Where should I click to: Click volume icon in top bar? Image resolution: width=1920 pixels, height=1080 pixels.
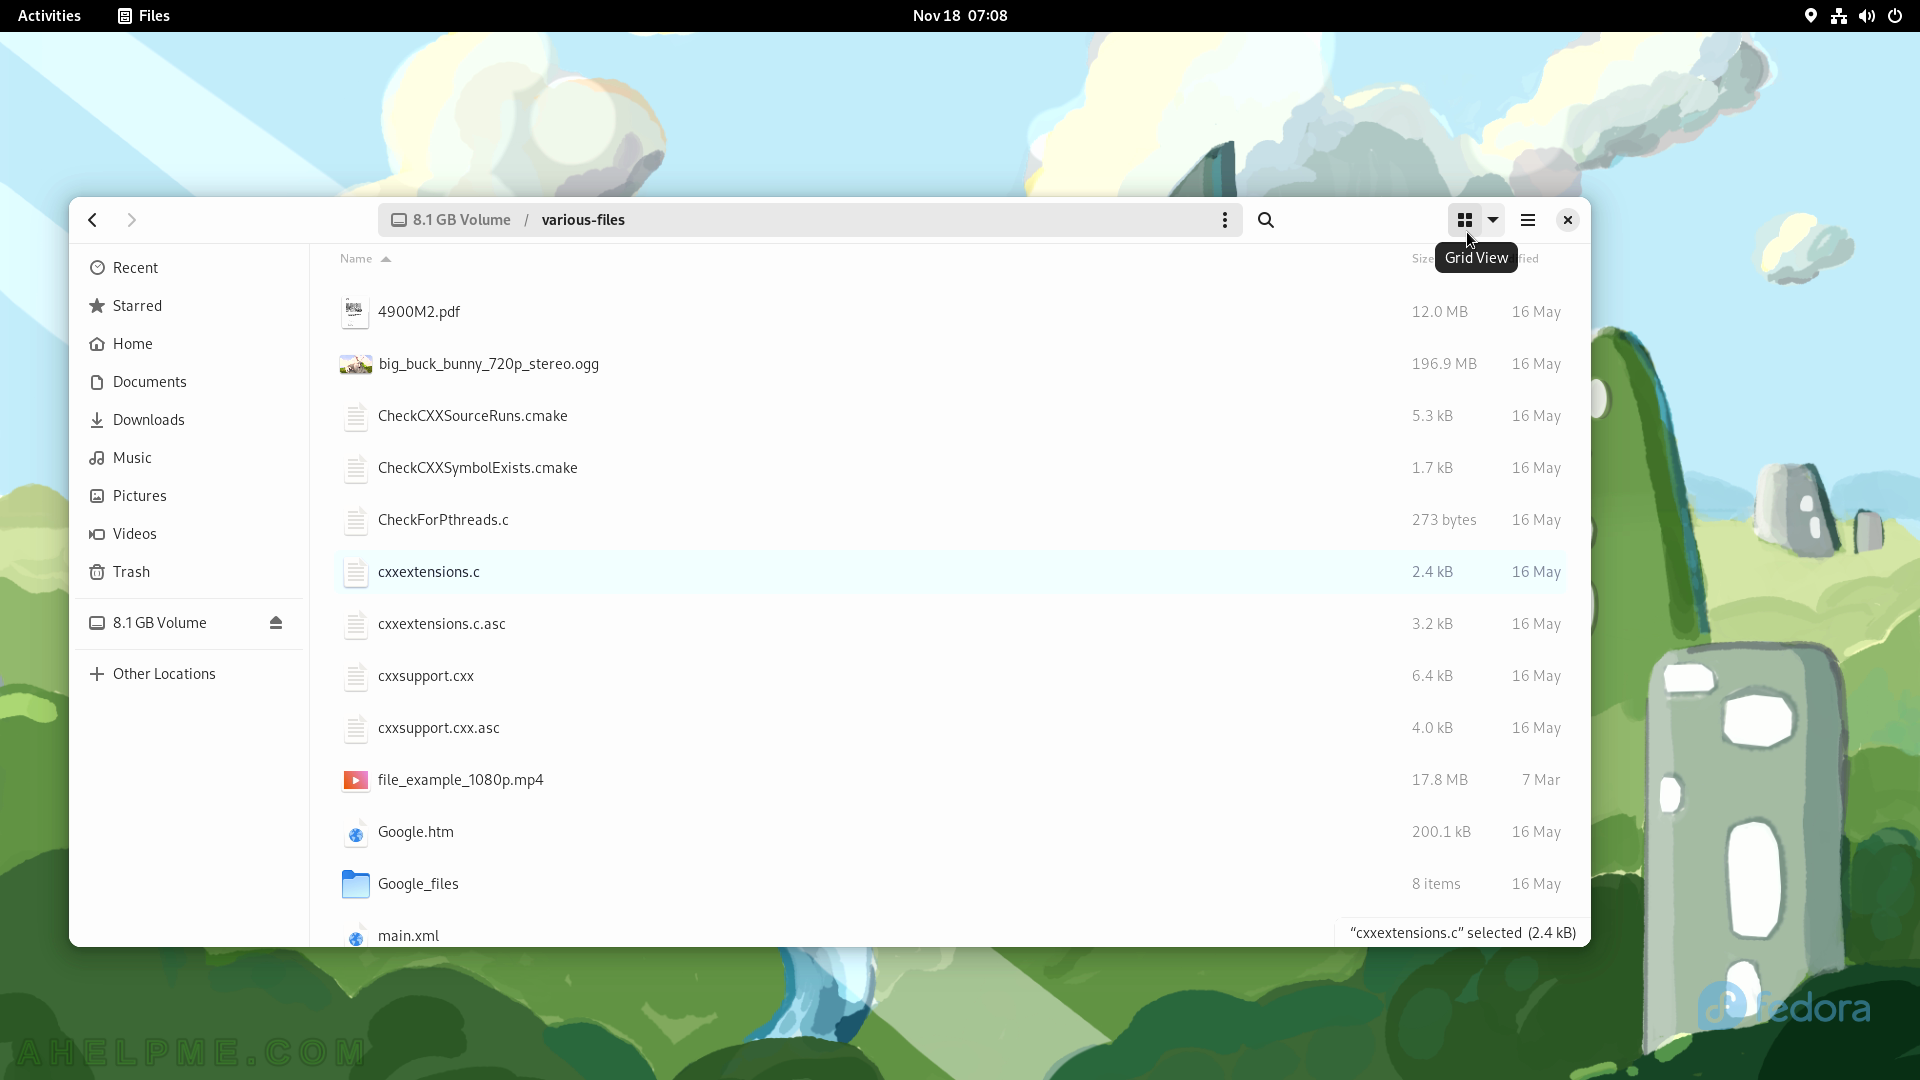tap(1867, 16)
